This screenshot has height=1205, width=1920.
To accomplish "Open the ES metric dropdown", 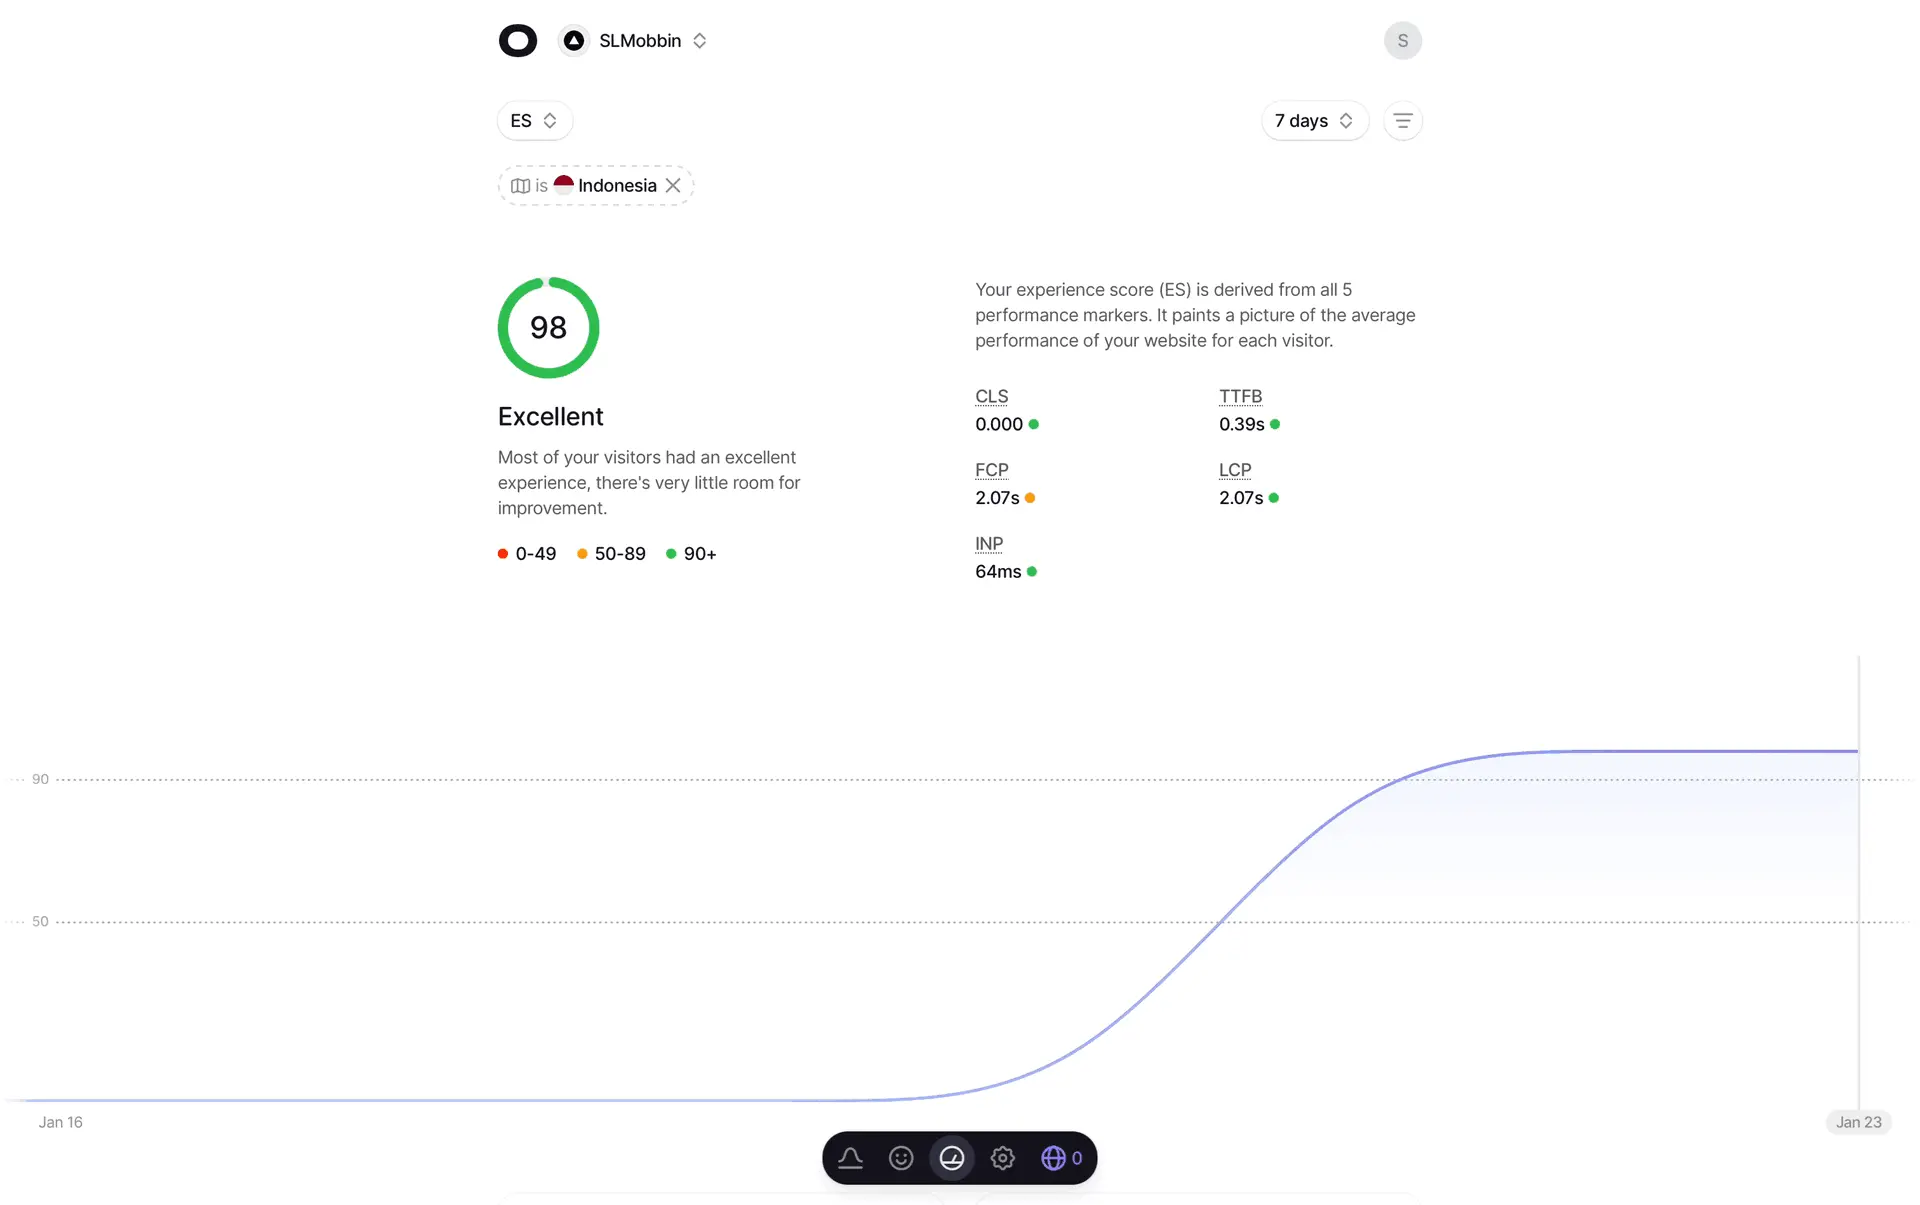I will (534, 121).
